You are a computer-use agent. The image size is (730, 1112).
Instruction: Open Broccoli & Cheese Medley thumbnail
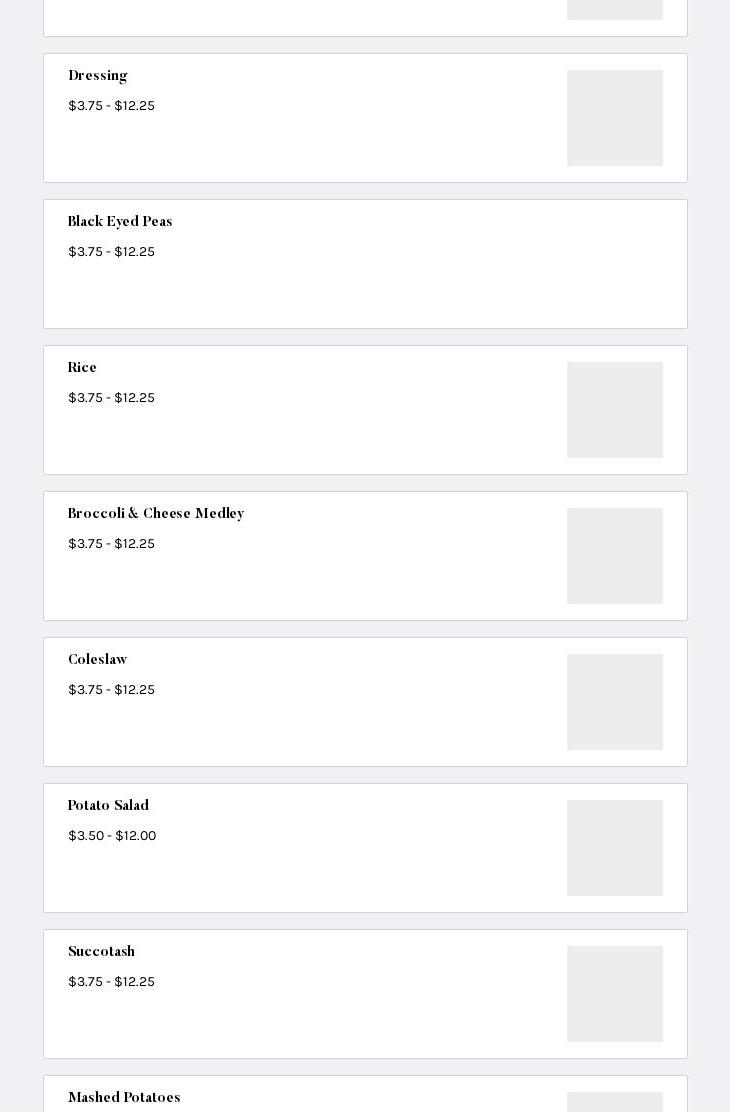[x=614, y=556]
